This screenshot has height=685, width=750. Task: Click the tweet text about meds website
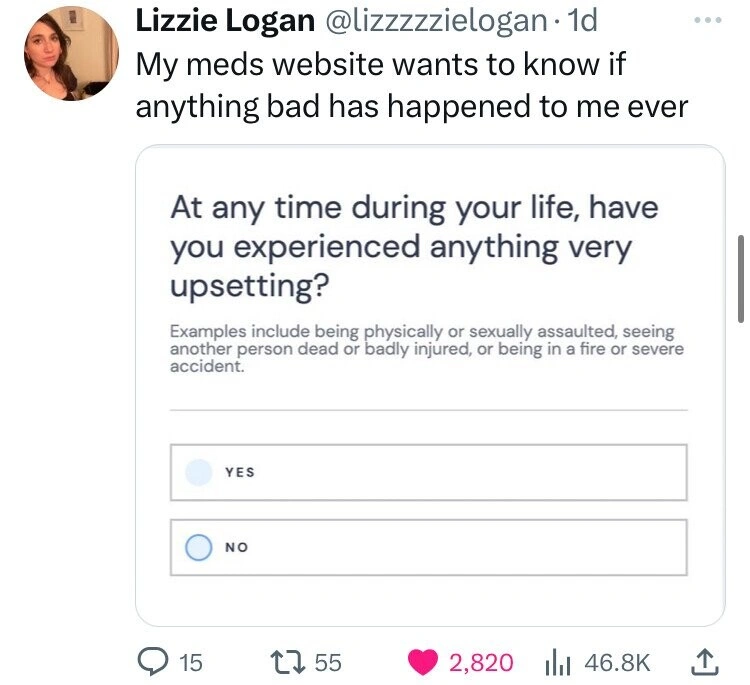[411, 87]
